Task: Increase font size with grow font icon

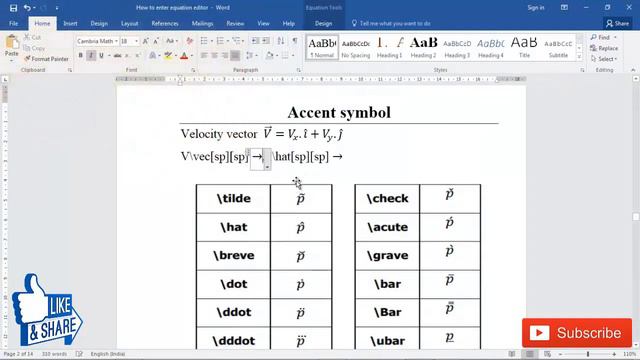Action: click(146, 41)
